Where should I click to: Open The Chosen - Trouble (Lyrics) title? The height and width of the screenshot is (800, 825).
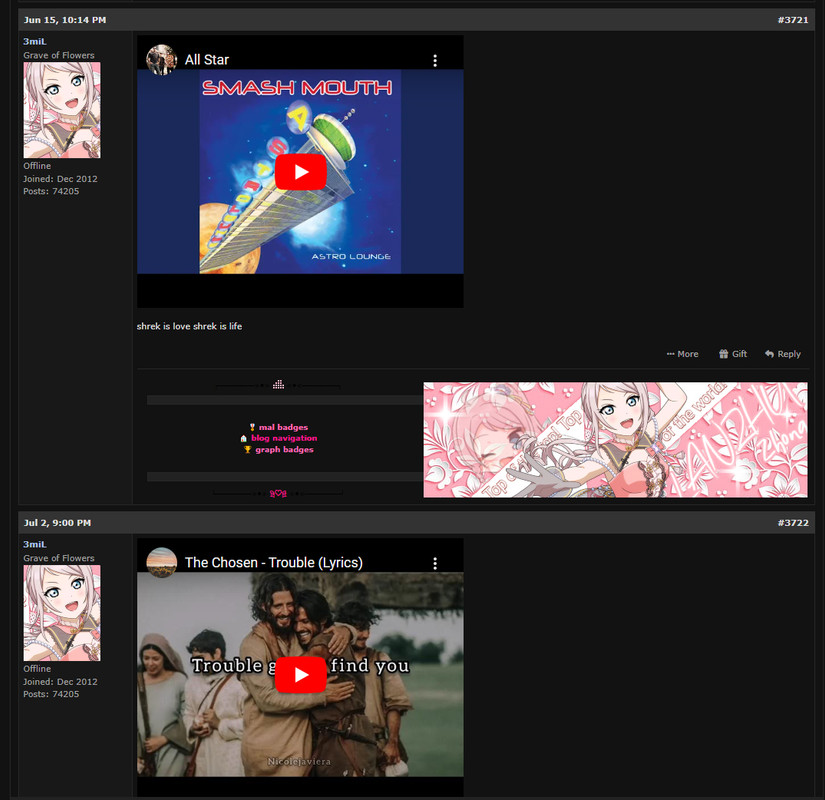tap(274, 563)
